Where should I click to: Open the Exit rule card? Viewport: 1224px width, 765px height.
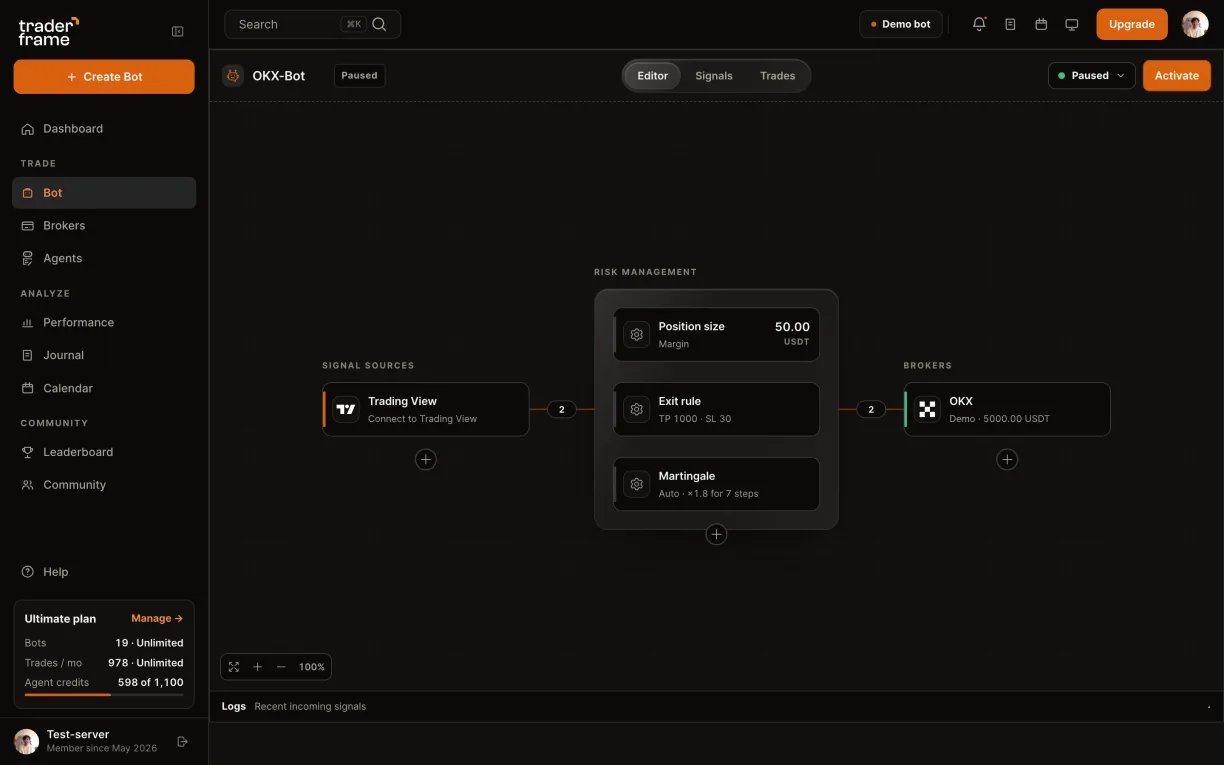(x=716, y=409)
